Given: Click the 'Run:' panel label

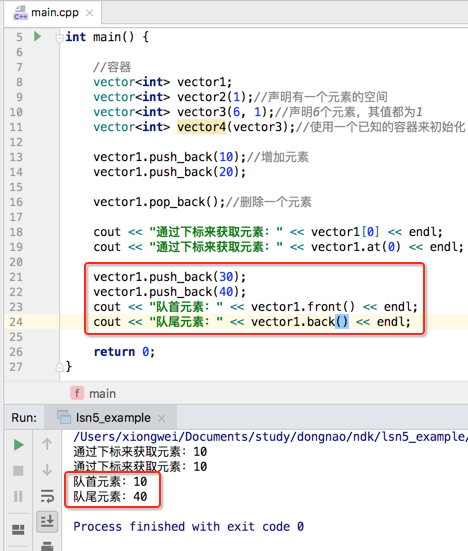Looking at the screenshot, I should 24,418.
